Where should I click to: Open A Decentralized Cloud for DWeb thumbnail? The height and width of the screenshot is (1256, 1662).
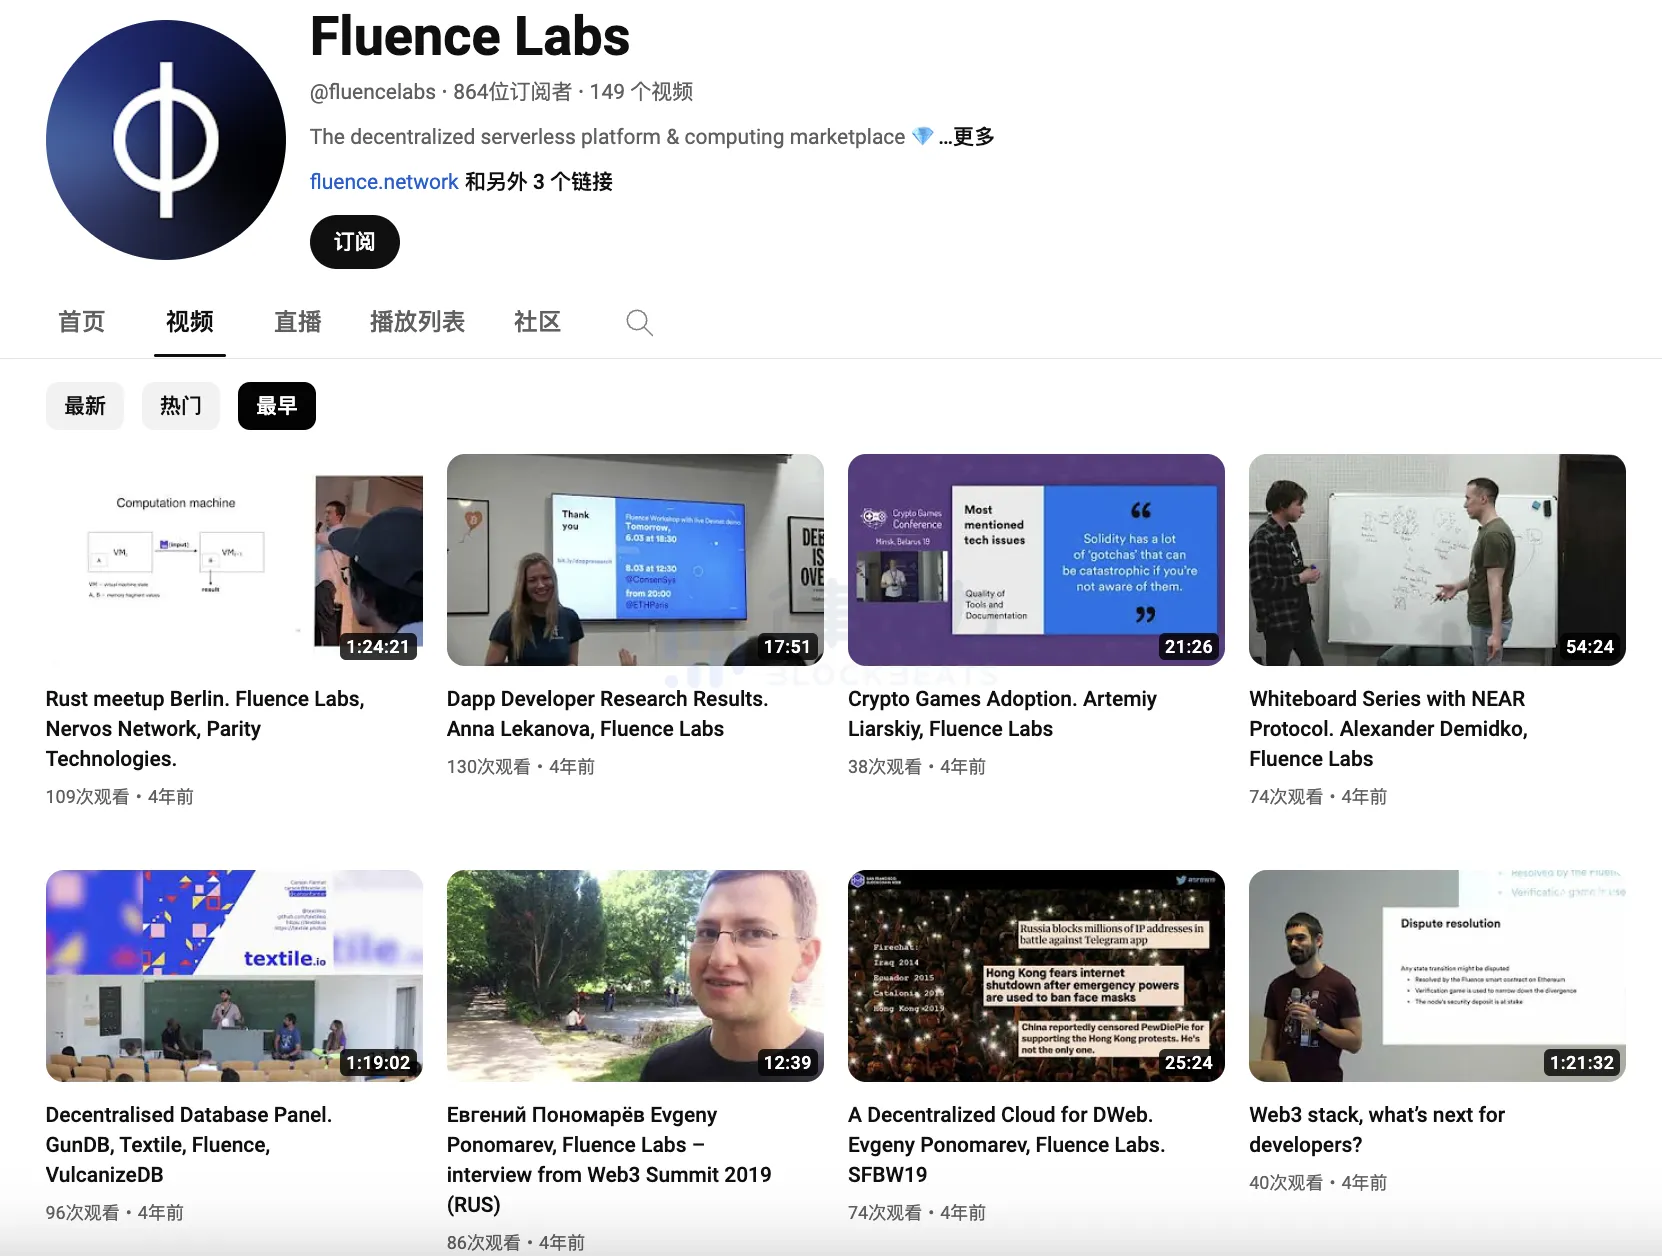pyautogui.click(x=1036, y=976)
